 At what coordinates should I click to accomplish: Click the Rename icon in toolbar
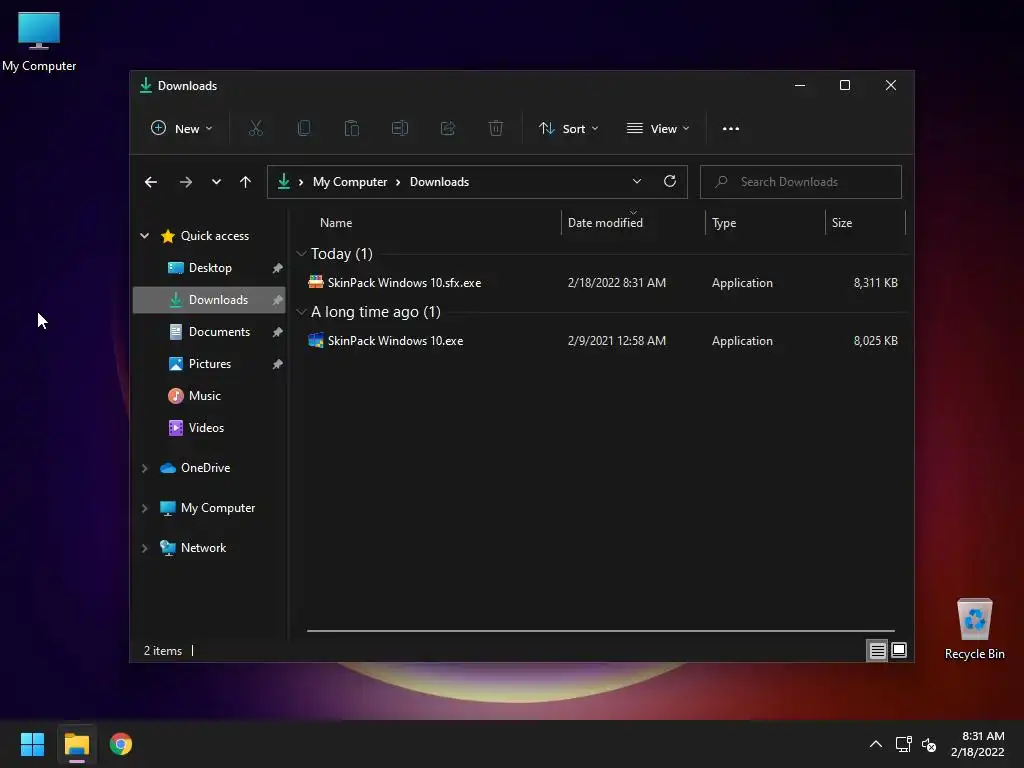click(x=400, y=129)
